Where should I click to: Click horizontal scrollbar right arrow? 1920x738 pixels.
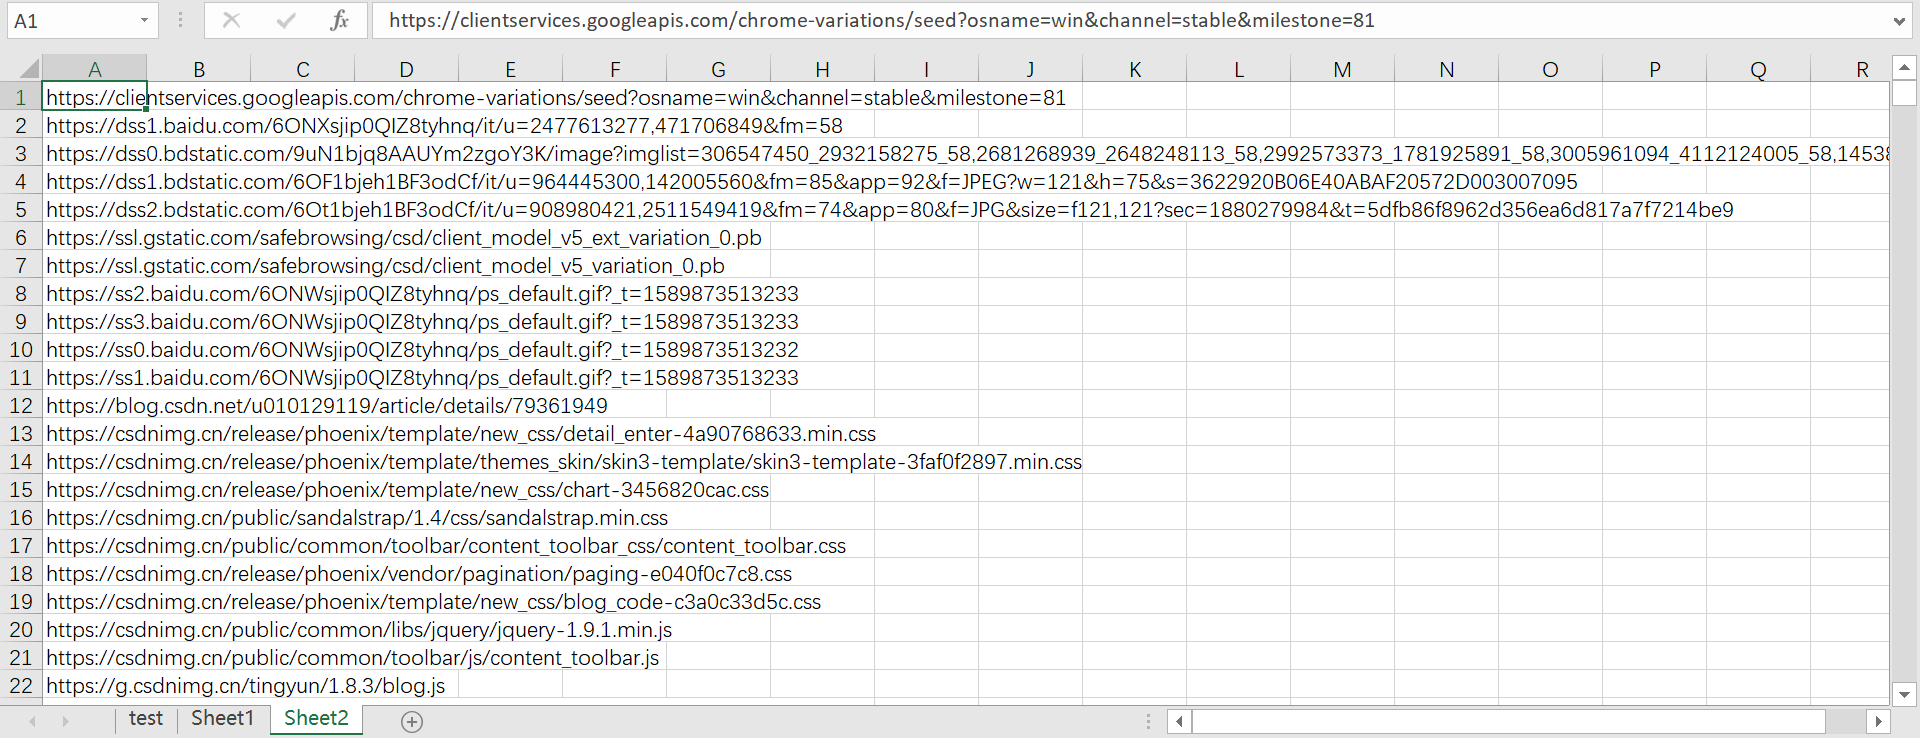[x=1878, y=721]
